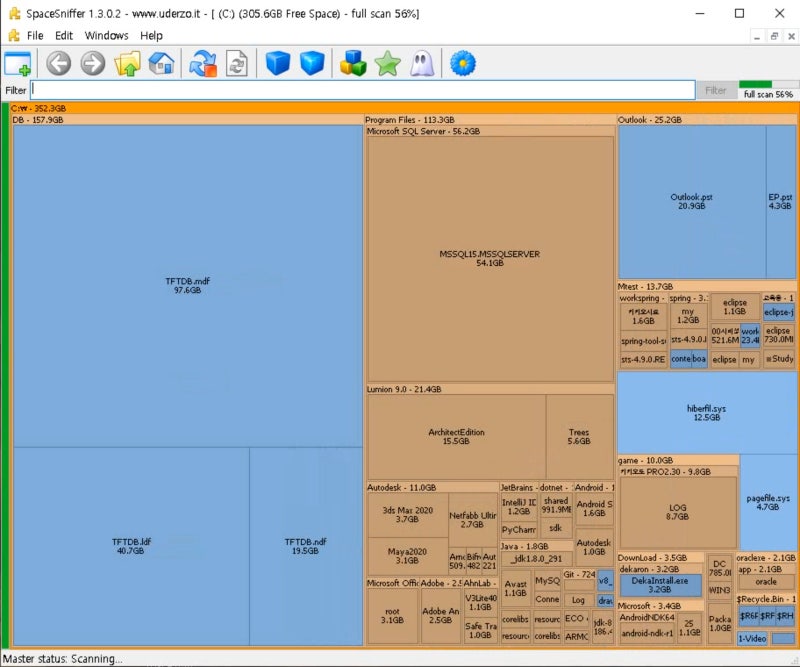Open the Windows menu

coord(105,35)
